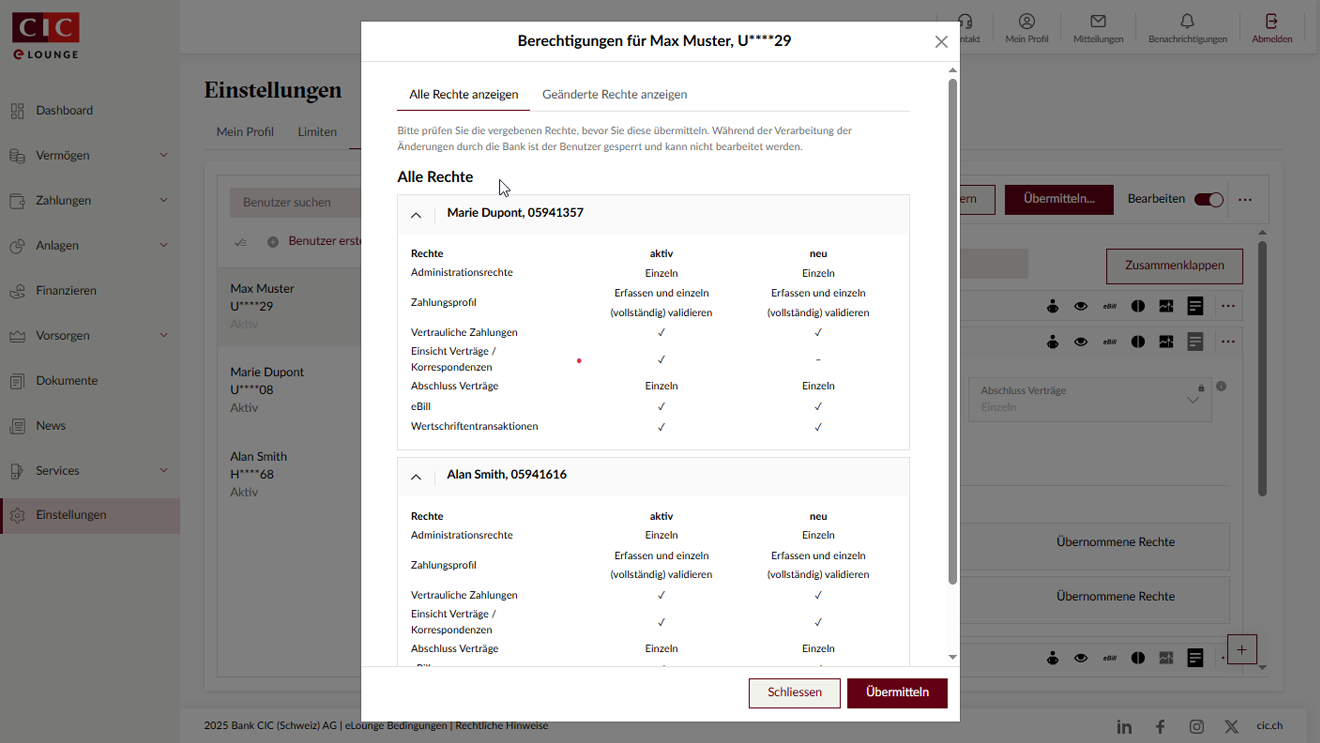
Task: Open the Abschluss Verträge dropdown
Action: coord(1090,399)
